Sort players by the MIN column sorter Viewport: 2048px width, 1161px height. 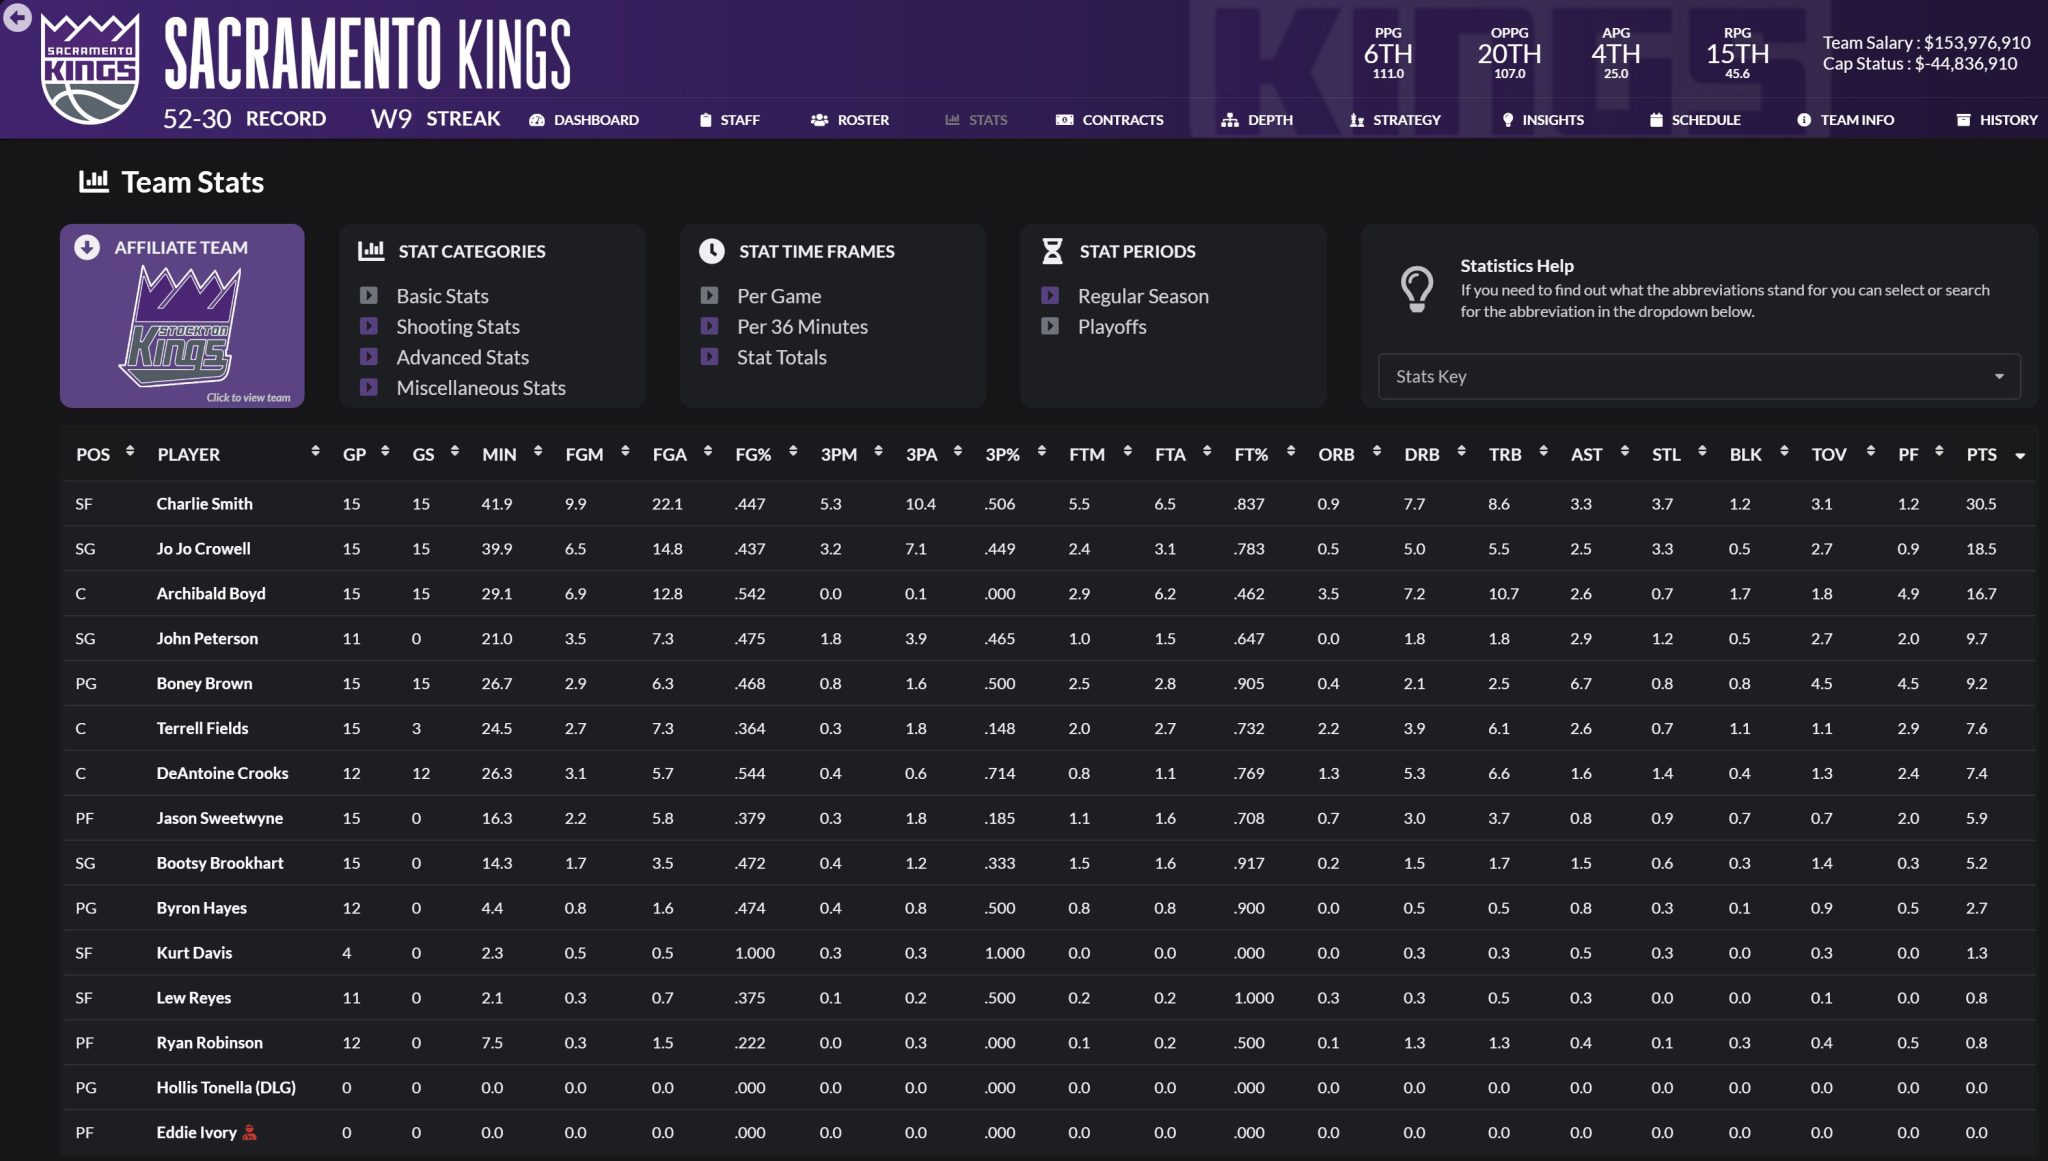538,452
